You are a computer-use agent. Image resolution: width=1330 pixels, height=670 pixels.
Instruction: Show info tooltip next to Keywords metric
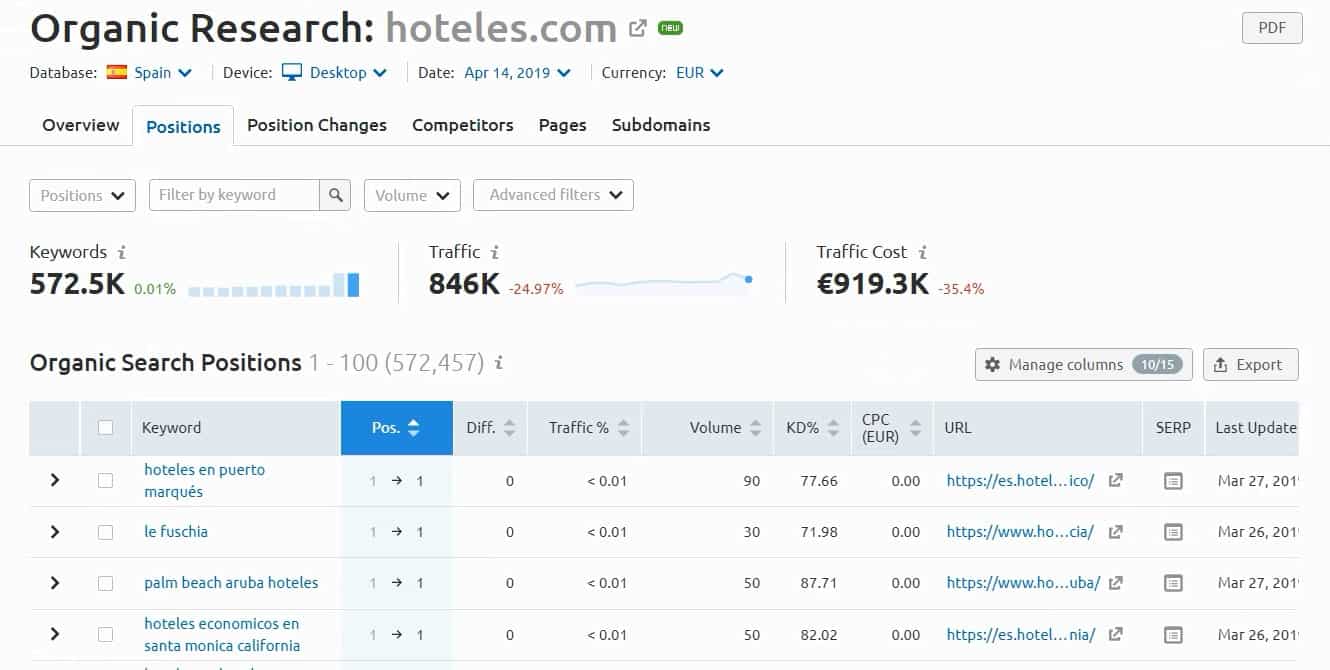coord(122,253)
